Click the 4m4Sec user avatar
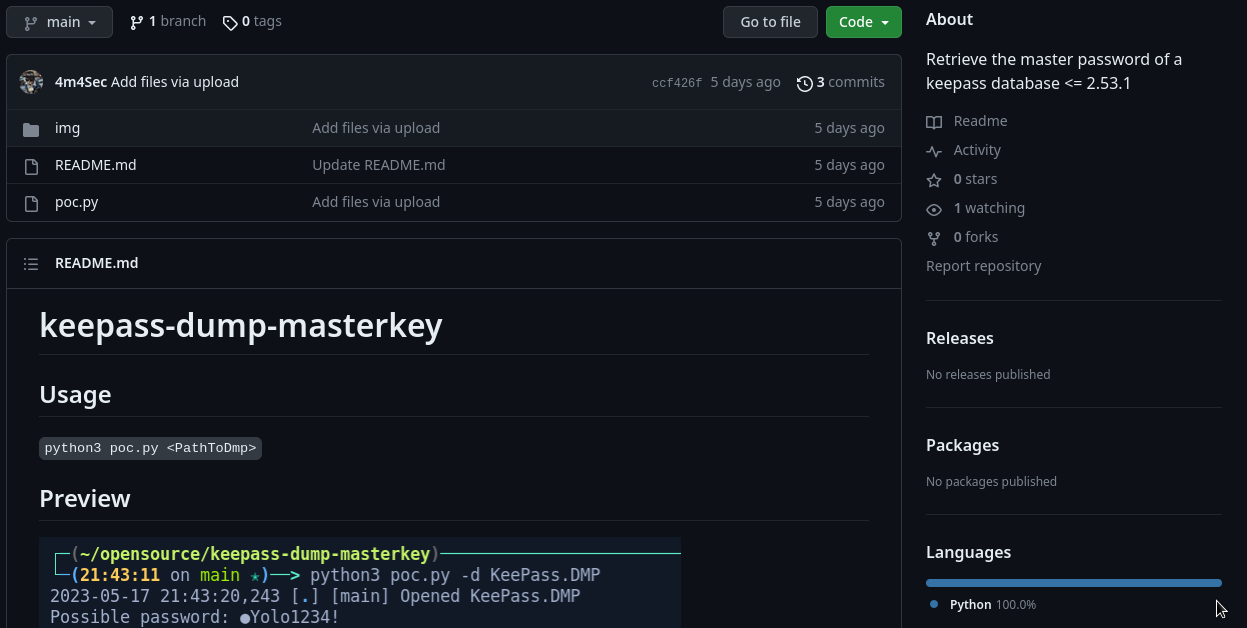The image size is (1247, 628). [31, 82]
